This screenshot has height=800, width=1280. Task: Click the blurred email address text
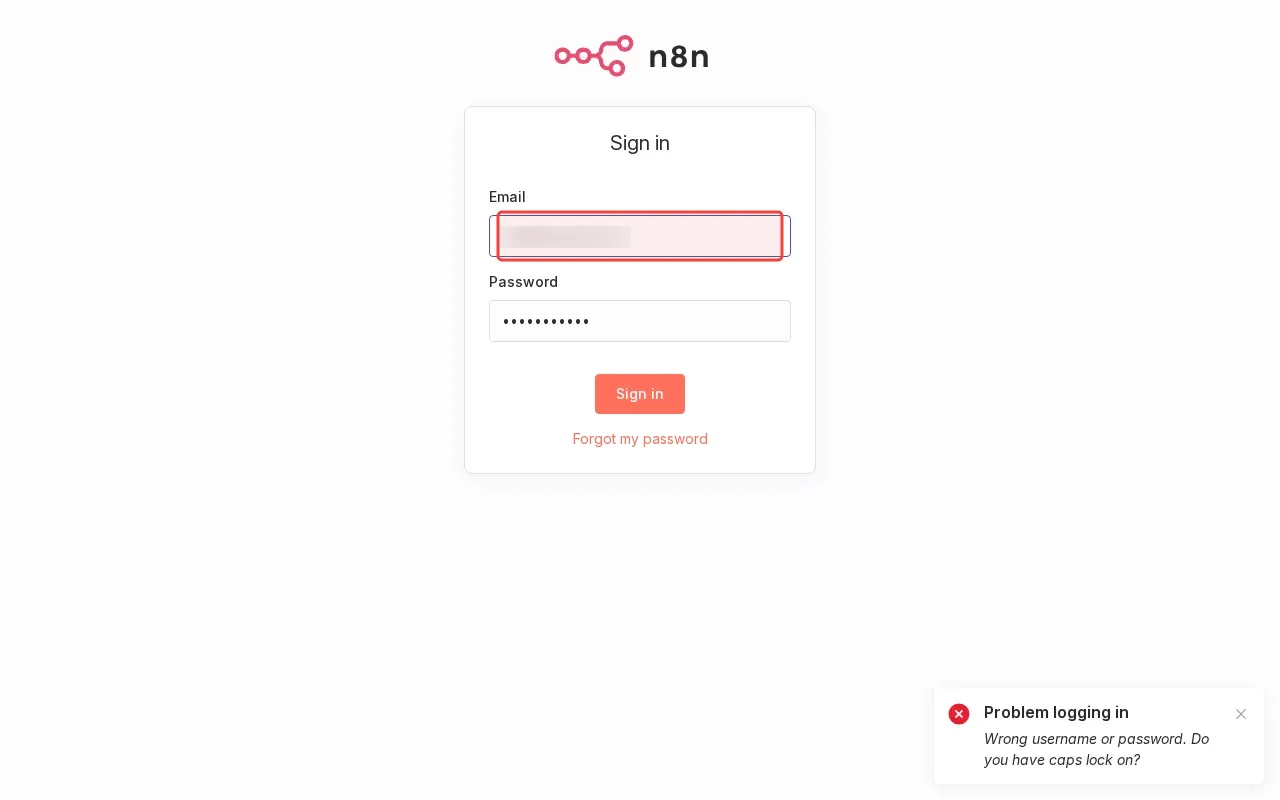(566, 237)
